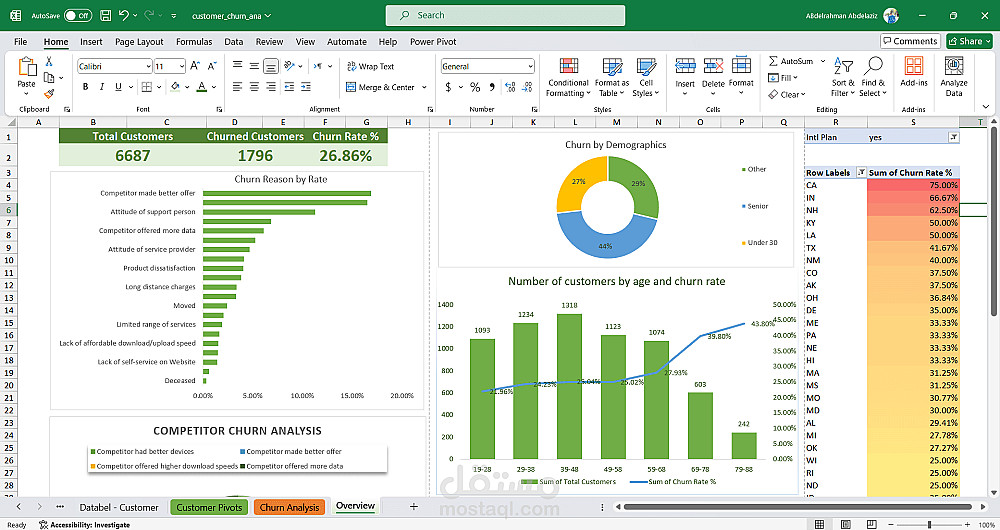Click the Sort & Filter icon

(x=843, y=66)
